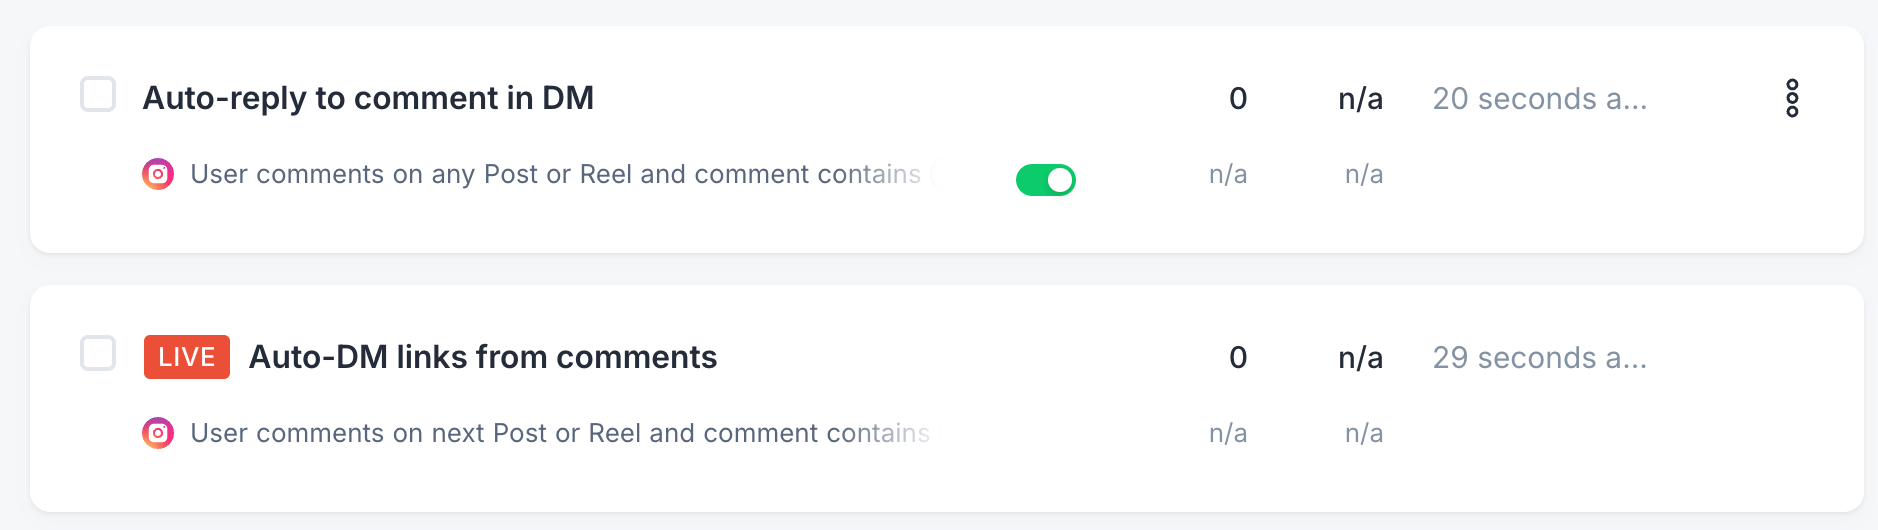Click the 0 runs count for Auto-reply

point(1238,98)
